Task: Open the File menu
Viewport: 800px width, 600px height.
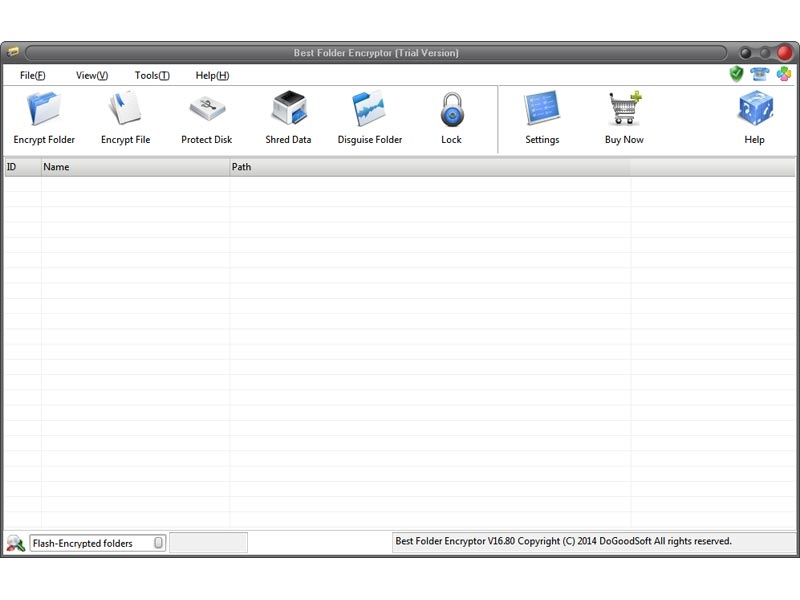Action: click(33, 75)
